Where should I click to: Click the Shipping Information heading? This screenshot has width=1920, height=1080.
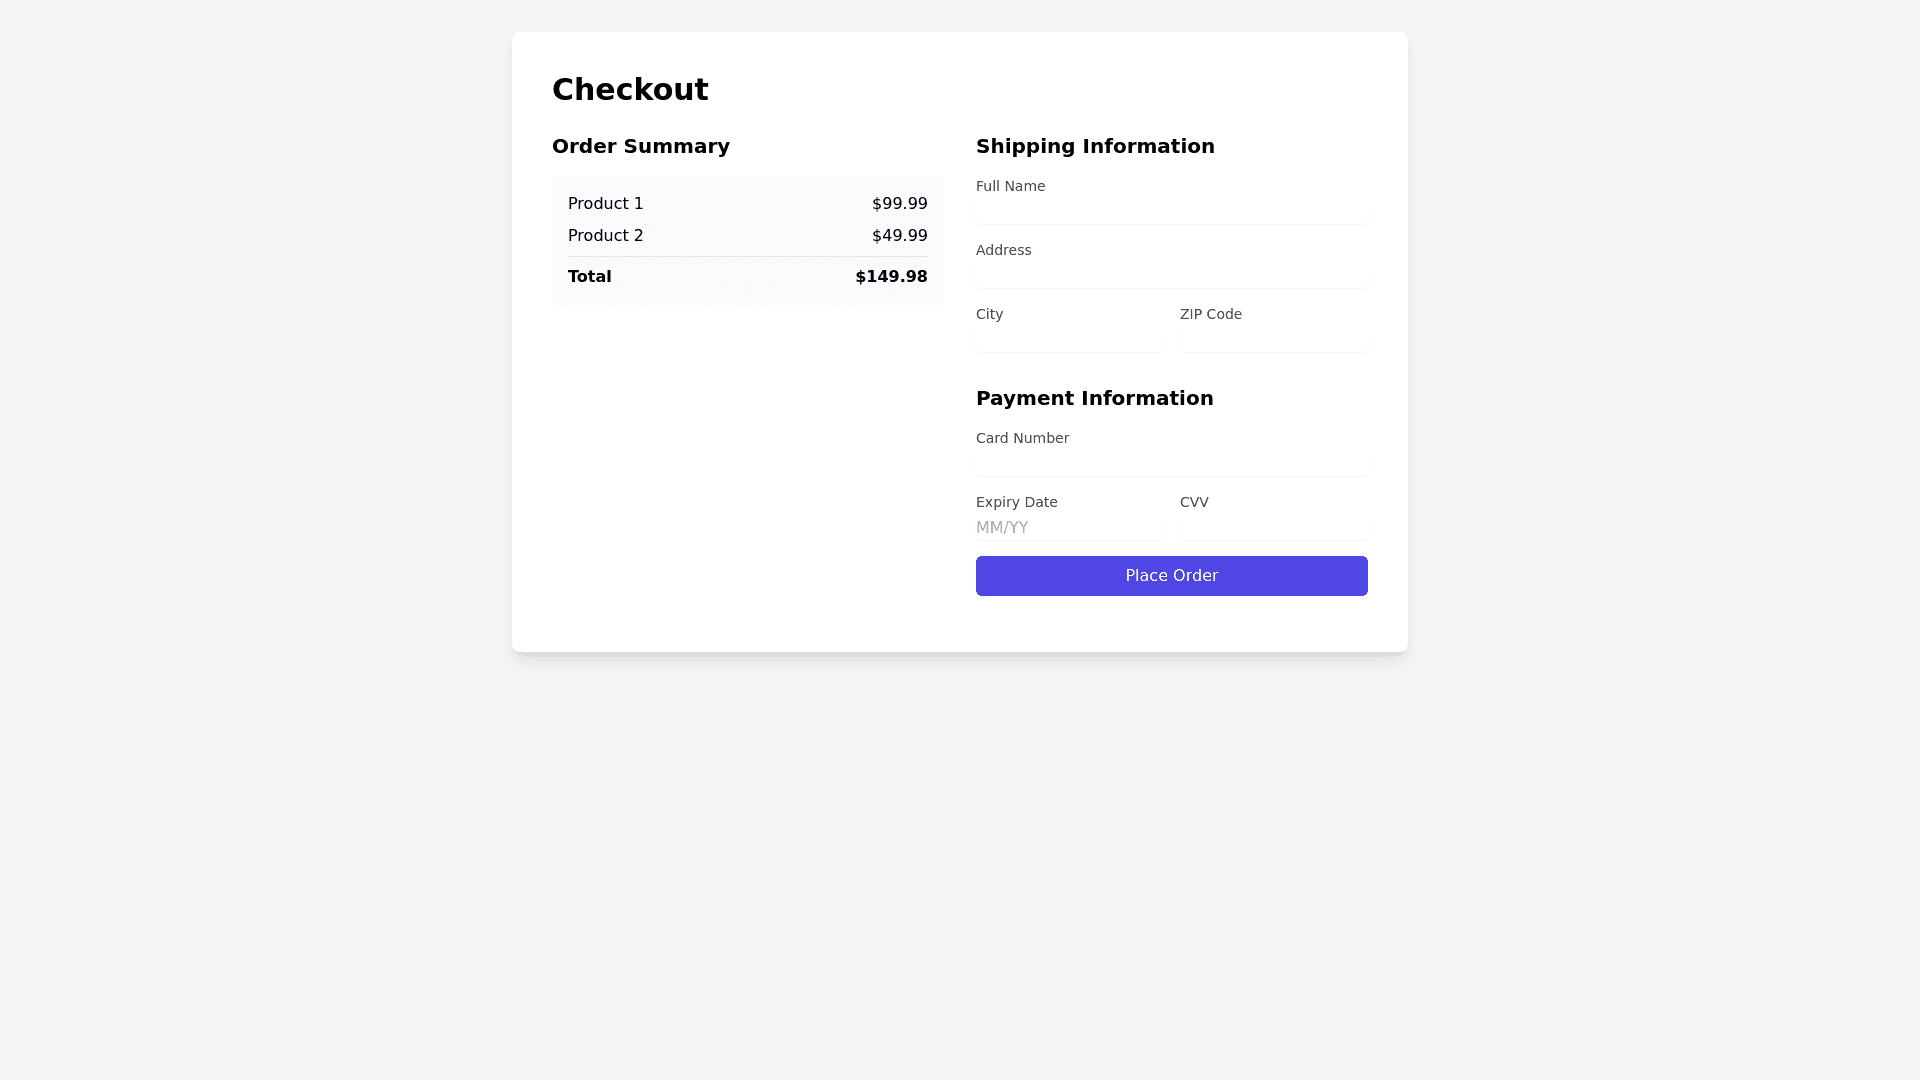click(x=1095, y=146)
